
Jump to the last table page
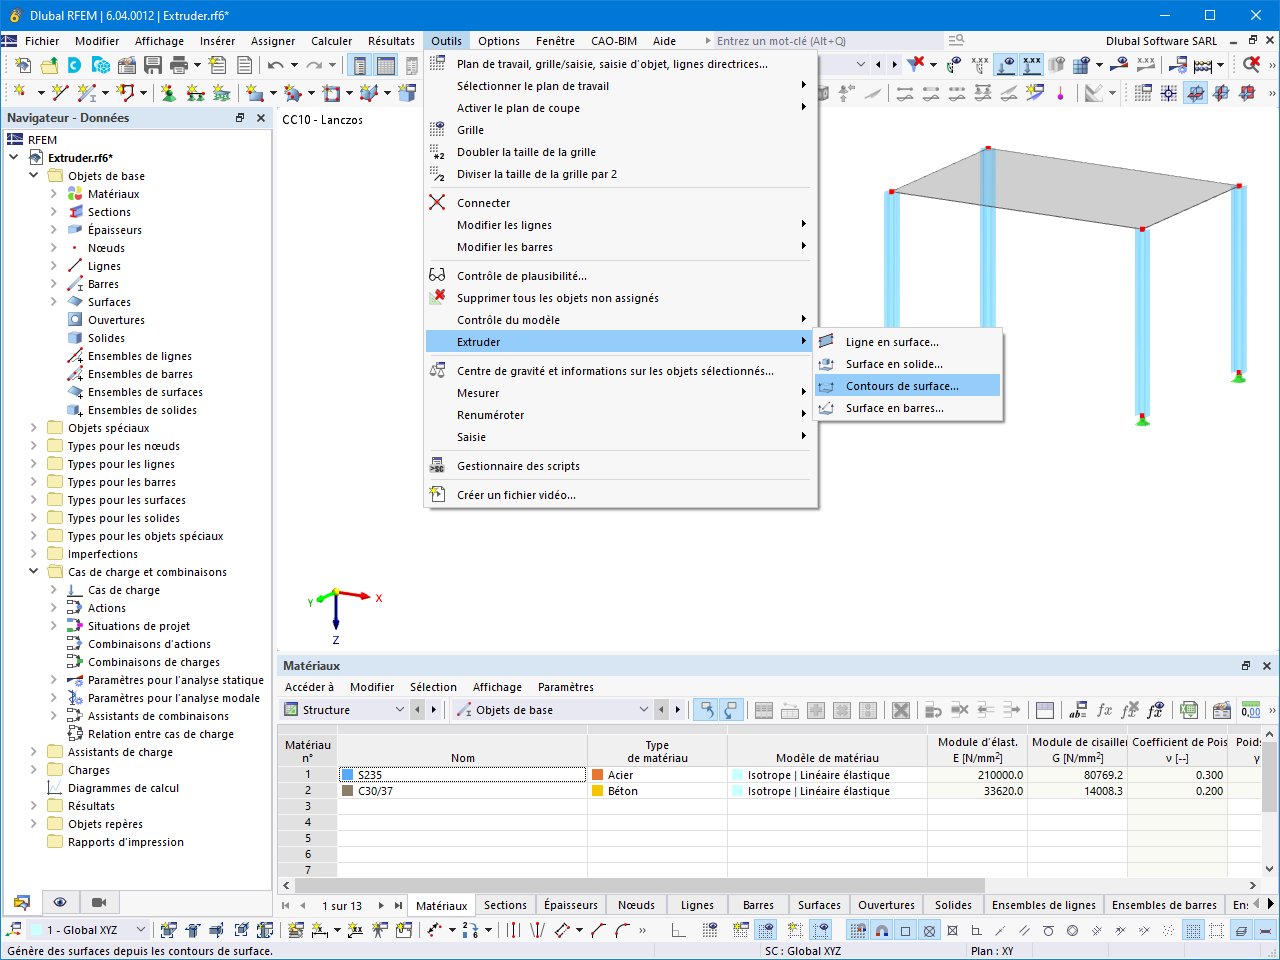(398, 905)
